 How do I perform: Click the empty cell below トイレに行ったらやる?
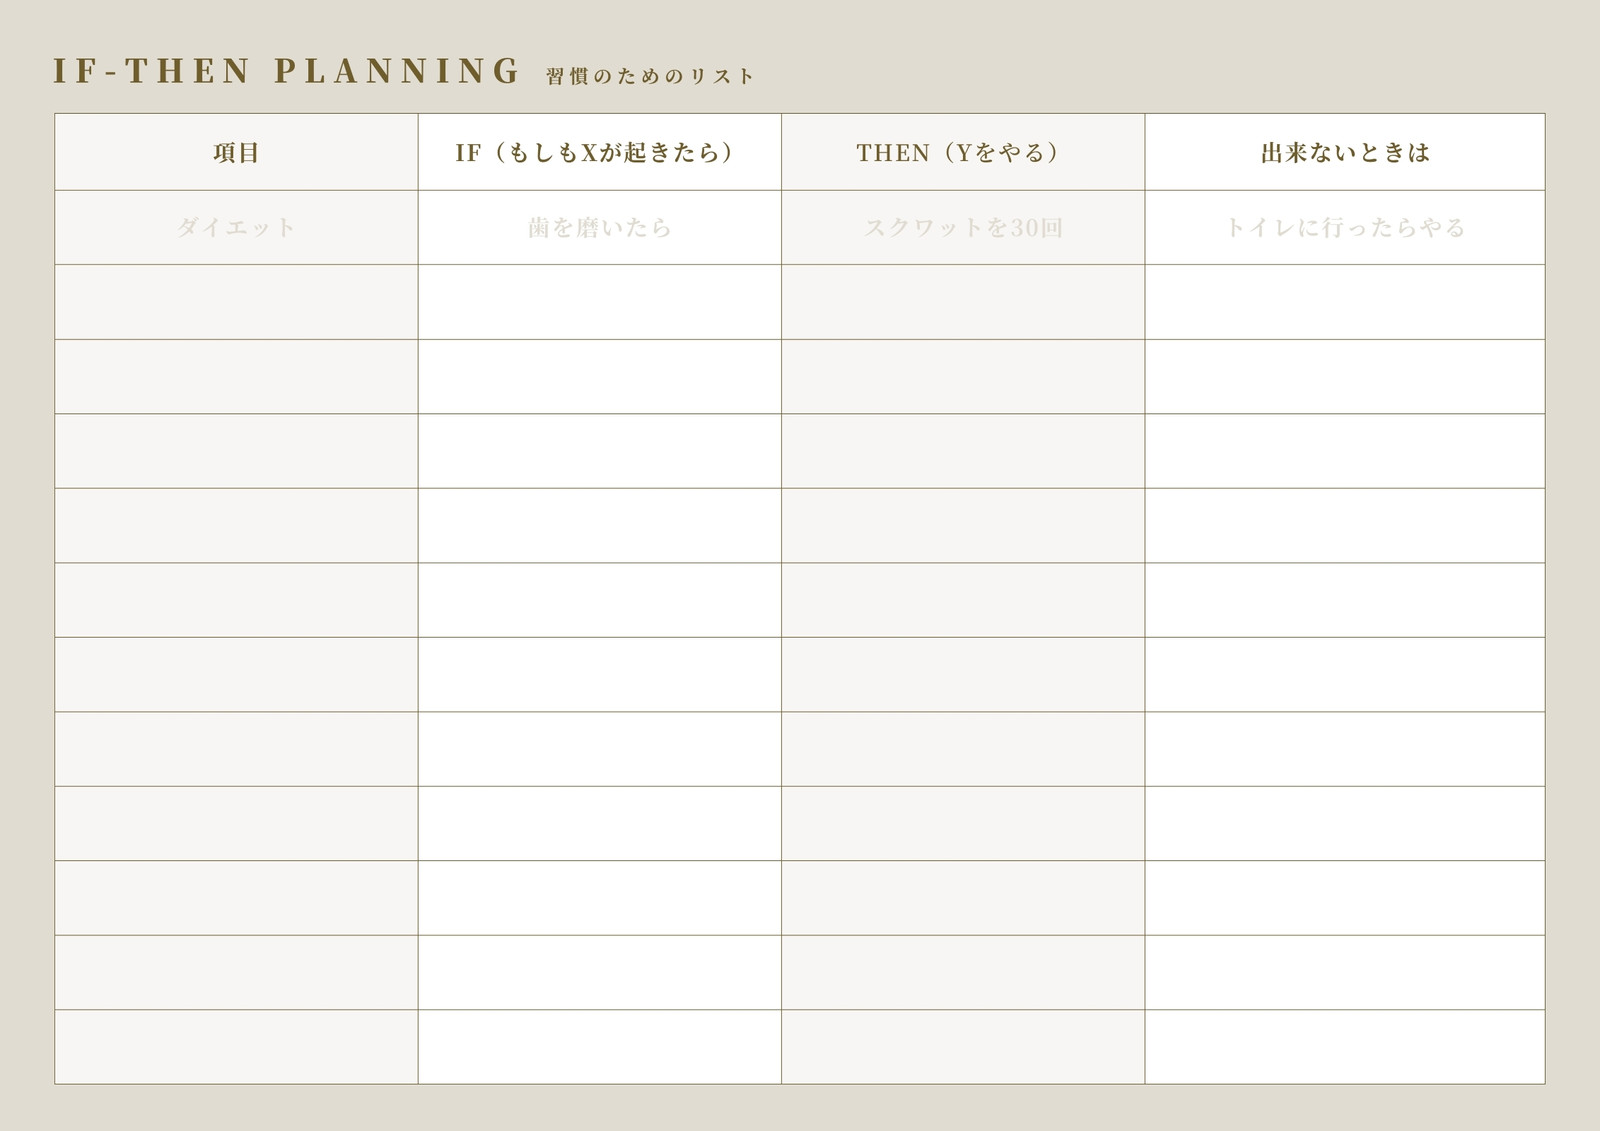[1345, 302]
